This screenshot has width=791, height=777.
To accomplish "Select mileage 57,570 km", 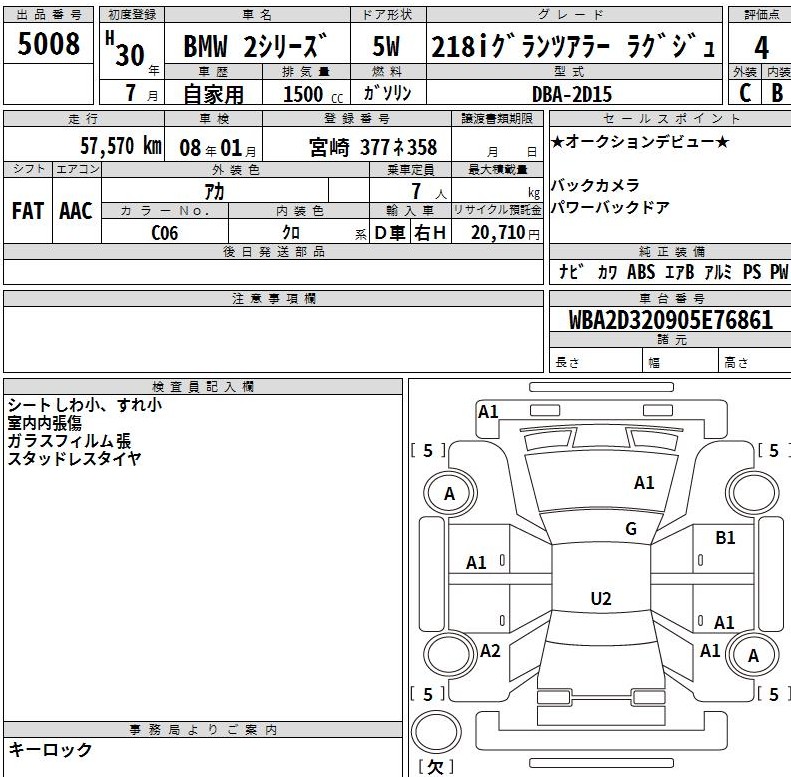I will coord(121,146).
